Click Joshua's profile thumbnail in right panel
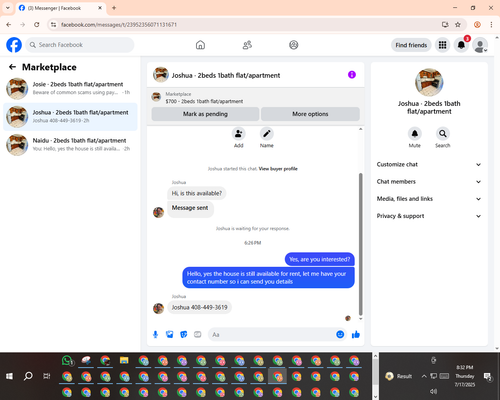 pos(429,82)
